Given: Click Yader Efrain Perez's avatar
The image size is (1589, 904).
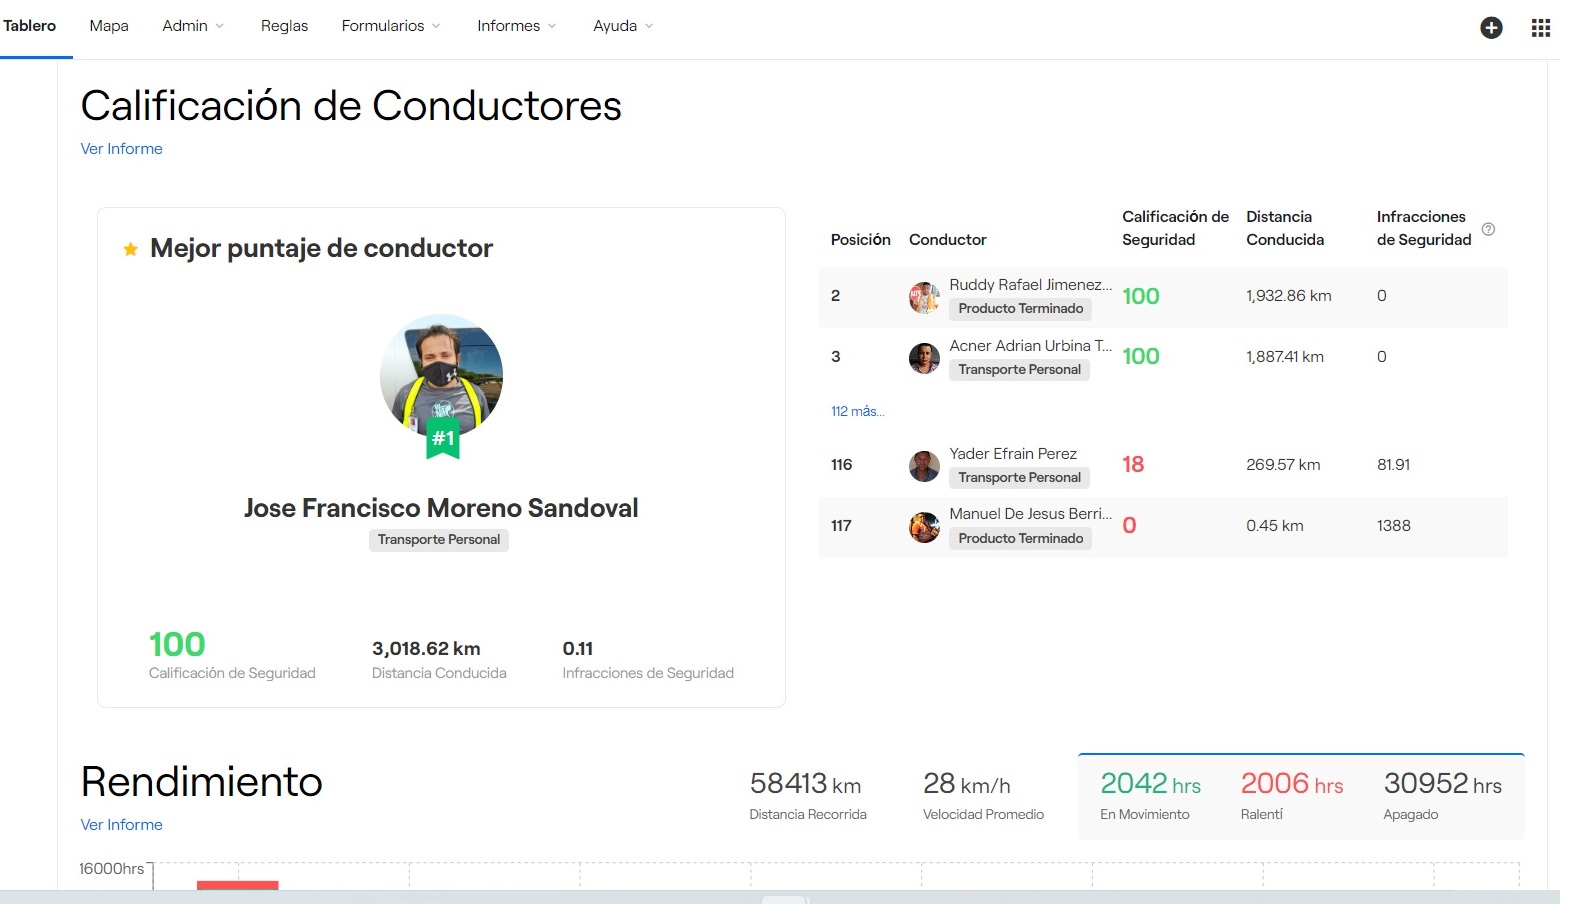Looking at the screenshot, I should coord(924,466).
